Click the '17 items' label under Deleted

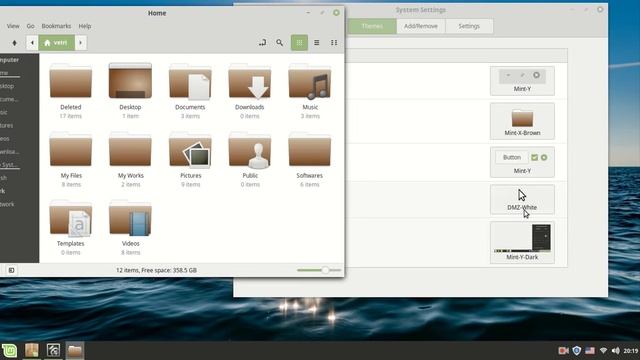(x=71, y=116)
